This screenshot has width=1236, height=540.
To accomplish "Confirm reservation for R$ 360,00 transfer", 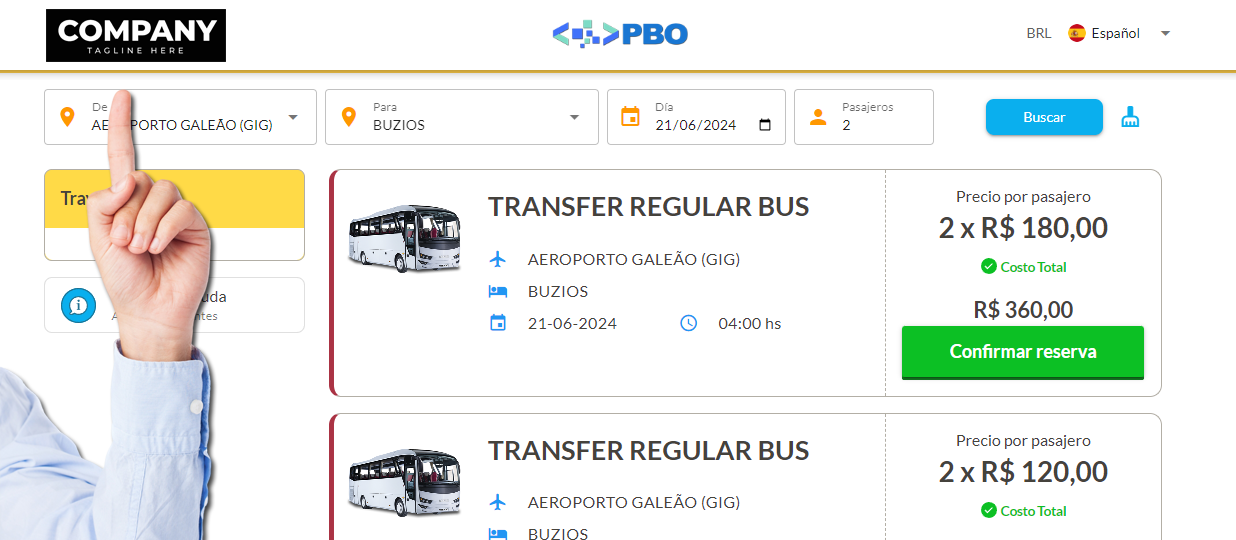I will click(x=1022, y=352).
